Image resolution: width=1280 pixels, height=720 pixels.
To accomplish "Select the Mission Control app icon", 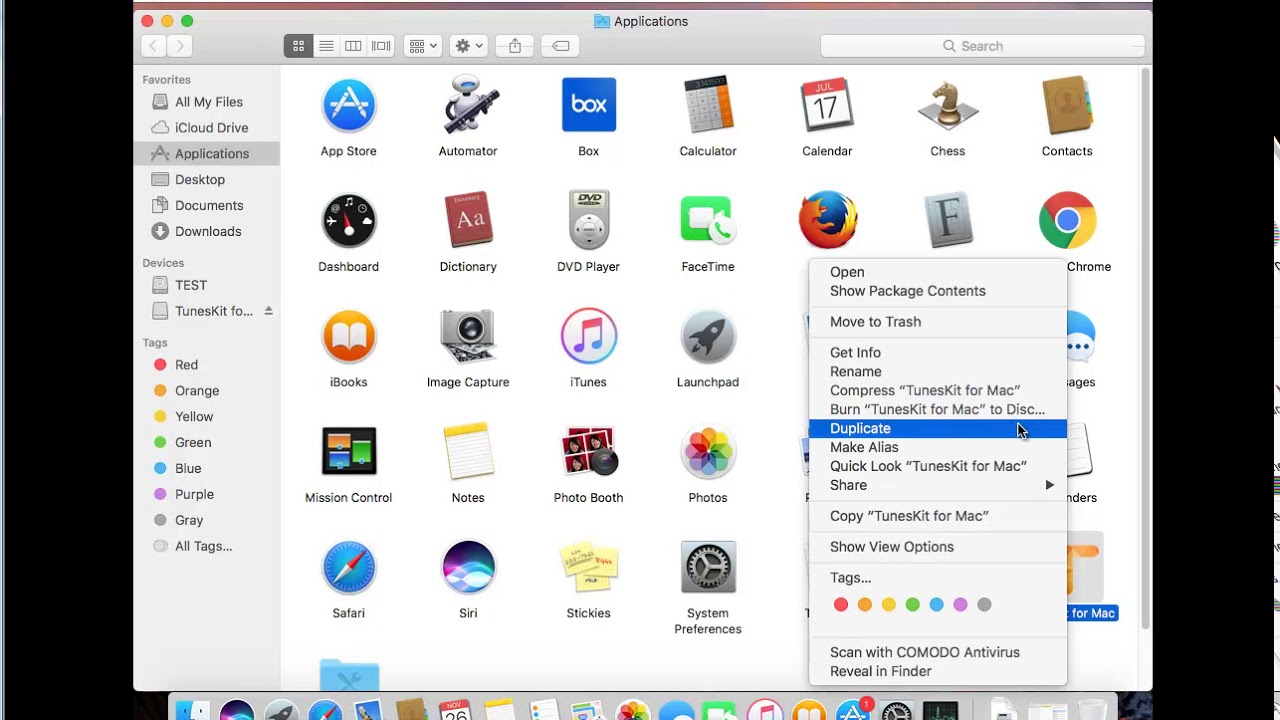I will pyautogui.click(x=348, y=451).
